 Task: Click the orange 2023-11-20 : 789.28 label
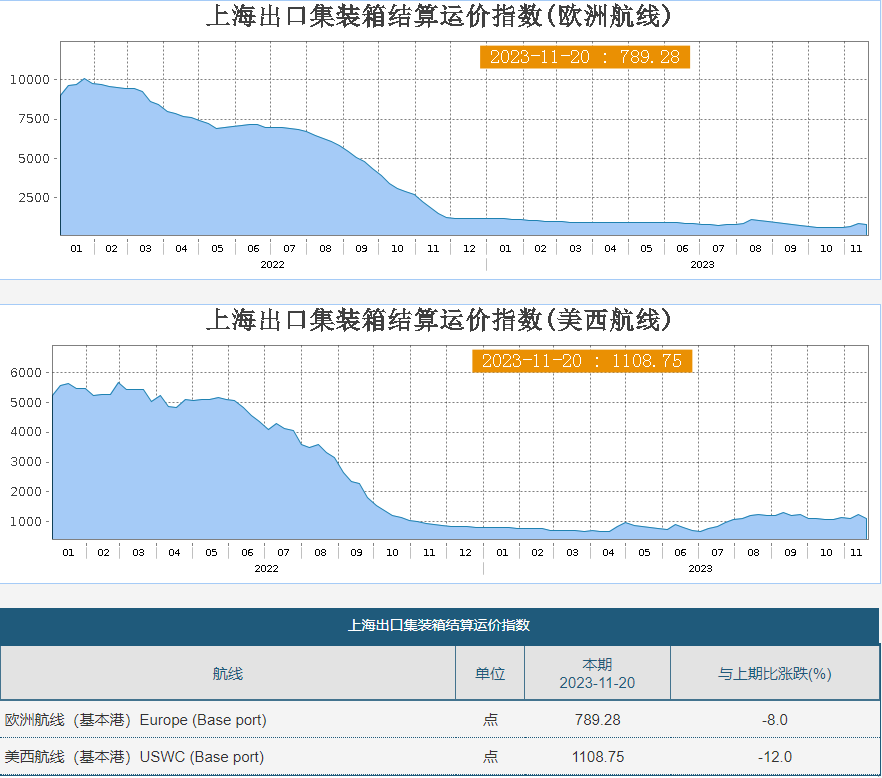point(584,57)
